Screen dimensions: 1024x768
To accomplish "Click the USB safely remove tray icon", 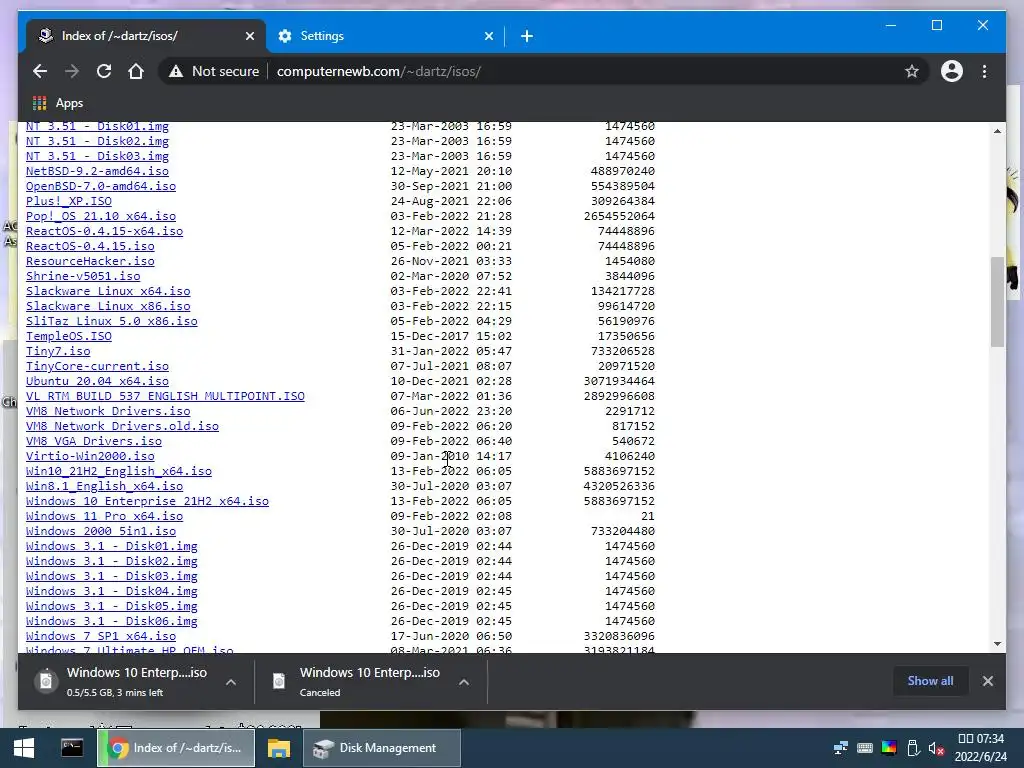I will pyautogui.click(x=913, y=748).
